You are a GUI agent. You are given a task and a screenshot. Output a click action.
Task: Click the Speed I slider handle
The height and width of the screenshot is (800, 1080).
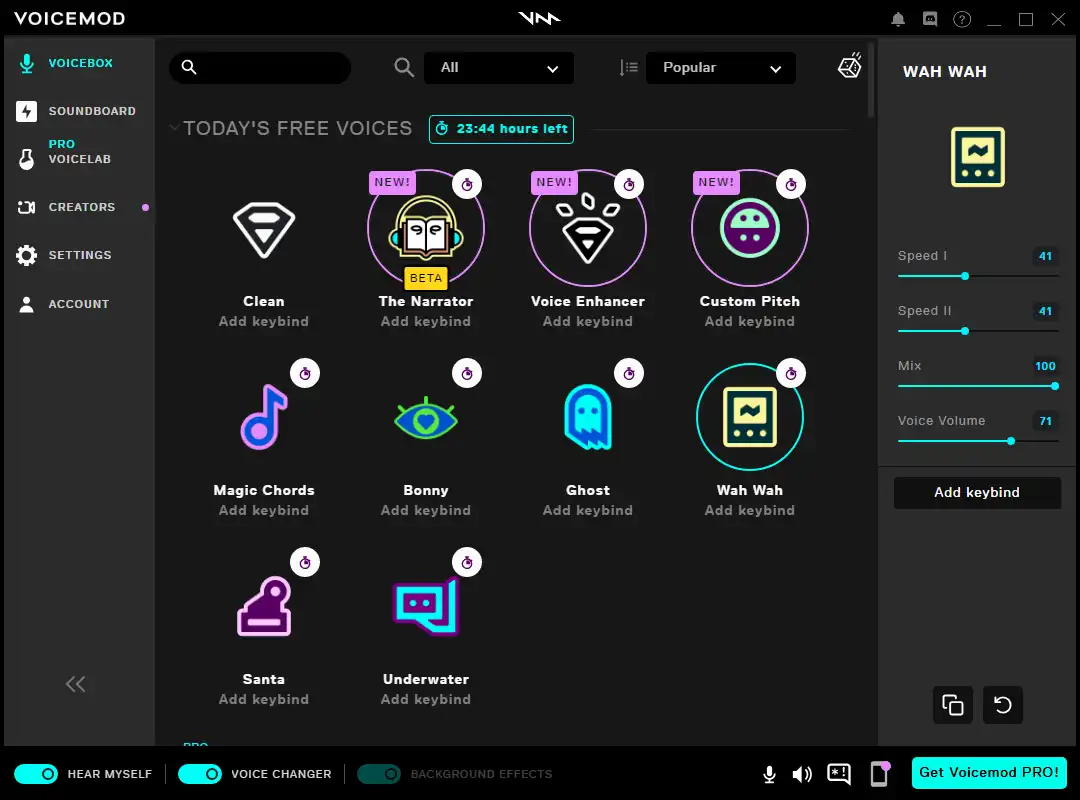965,276
